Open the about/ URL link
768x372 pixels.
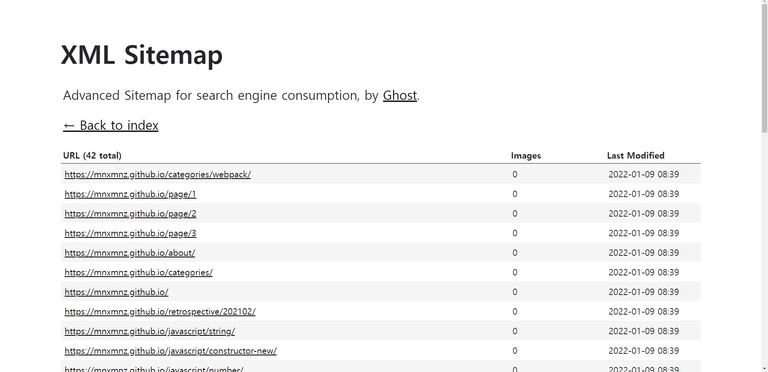130,253
